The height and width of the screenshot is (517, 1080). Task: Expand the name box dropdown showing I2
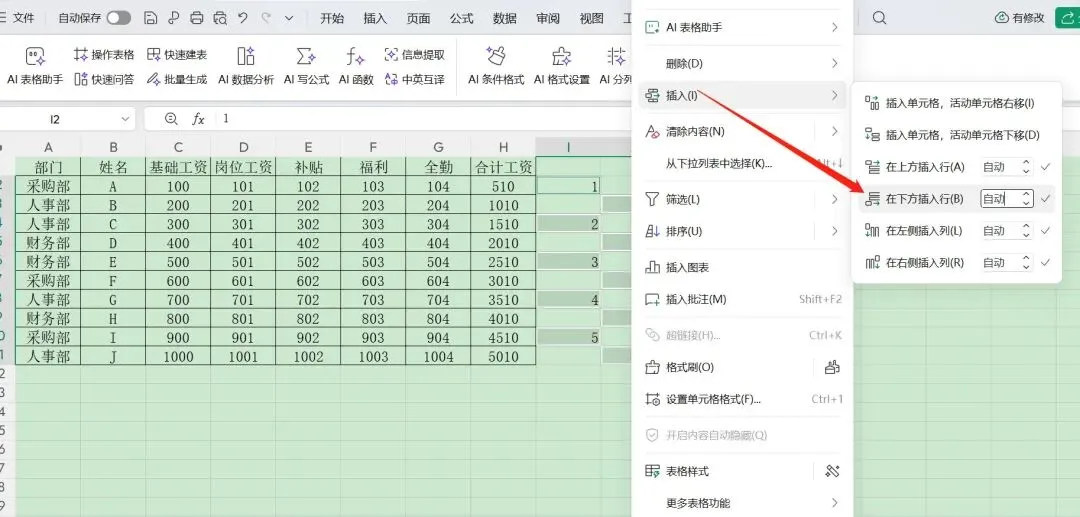click(x=125, y=119)
